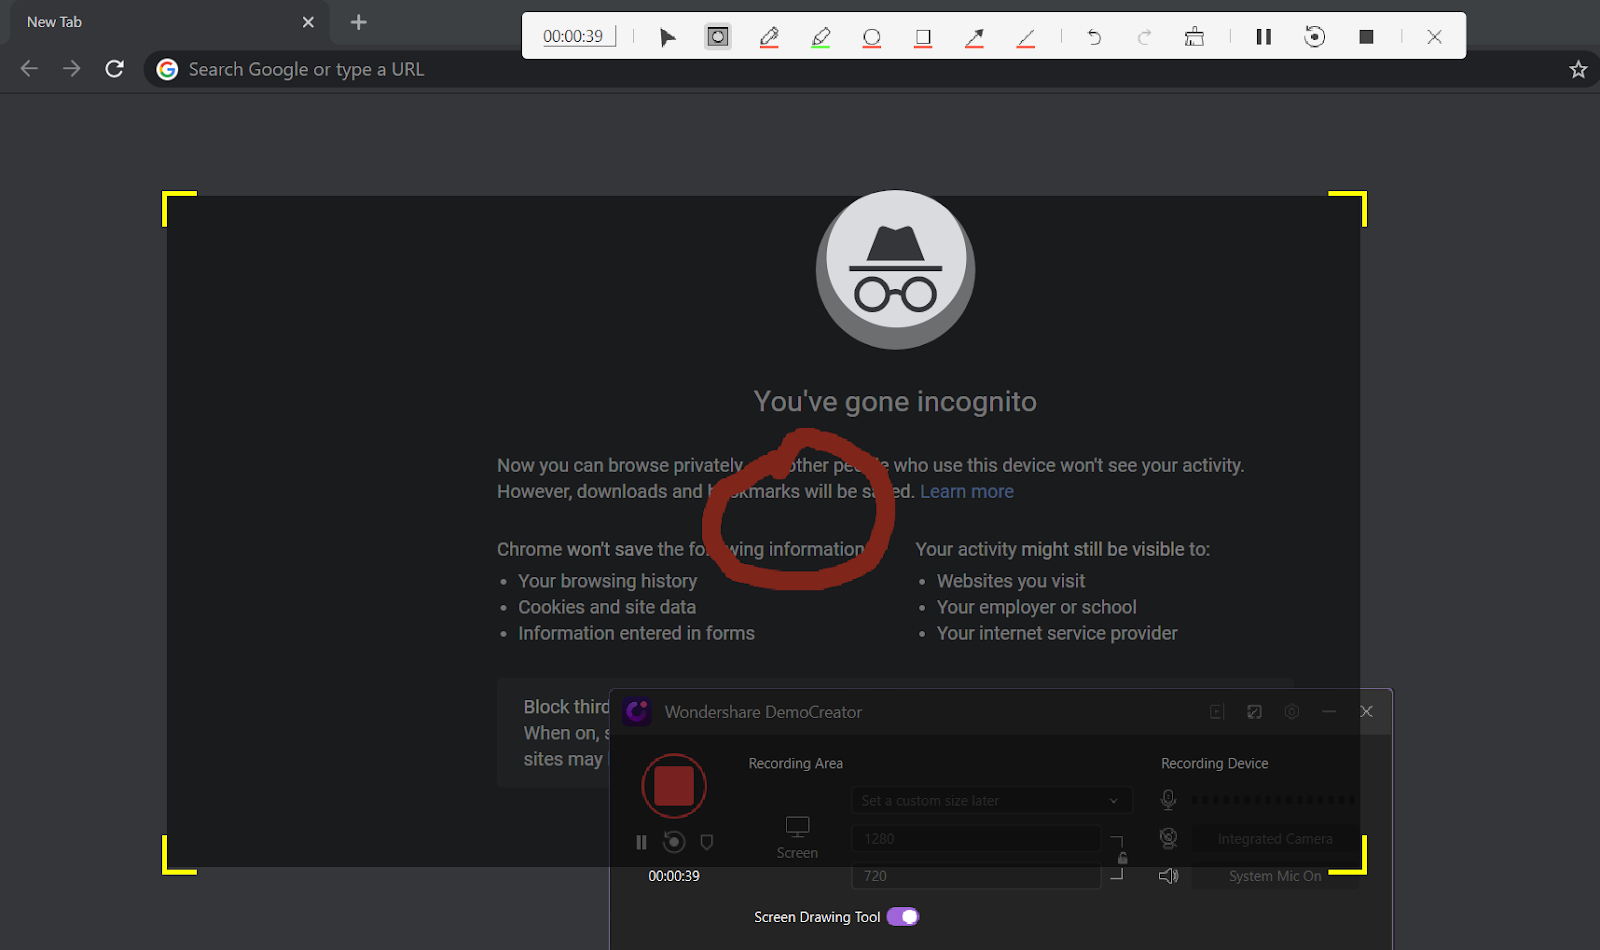Open the DemoCreator video editor icon
The image size is (1600, 950).
1217,712
